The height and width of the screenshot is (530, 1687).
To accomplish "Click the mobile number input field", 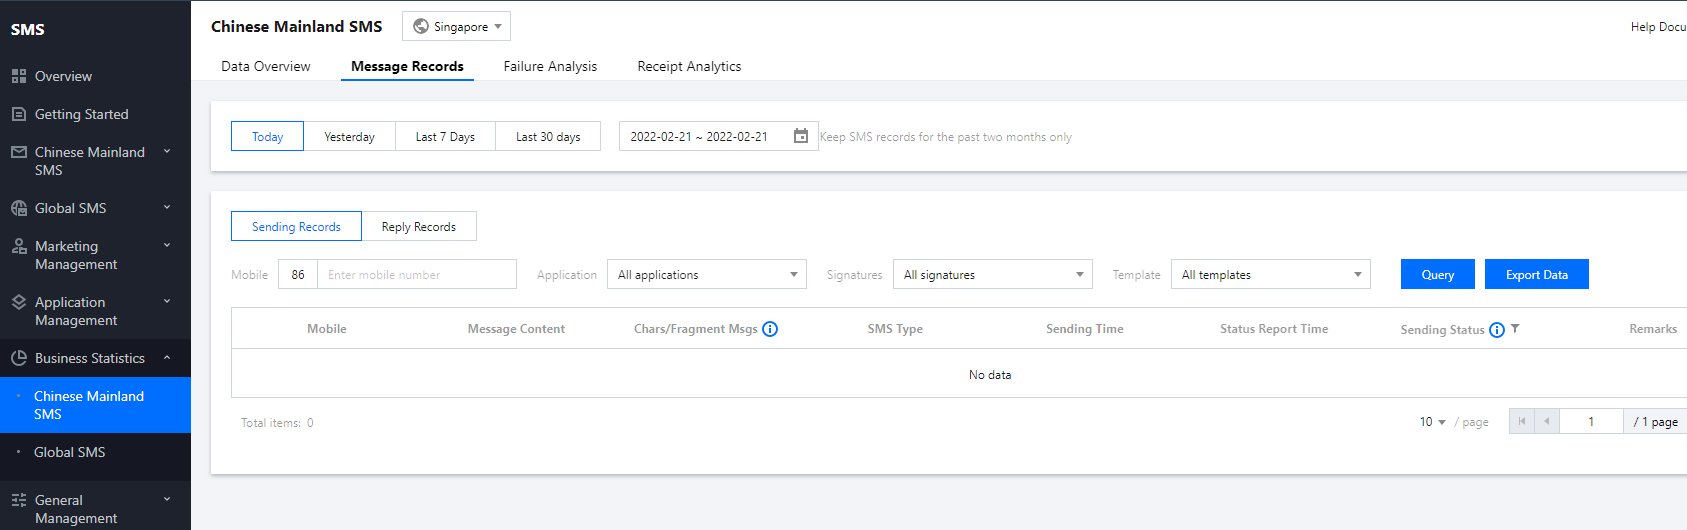I will [416, 275].
